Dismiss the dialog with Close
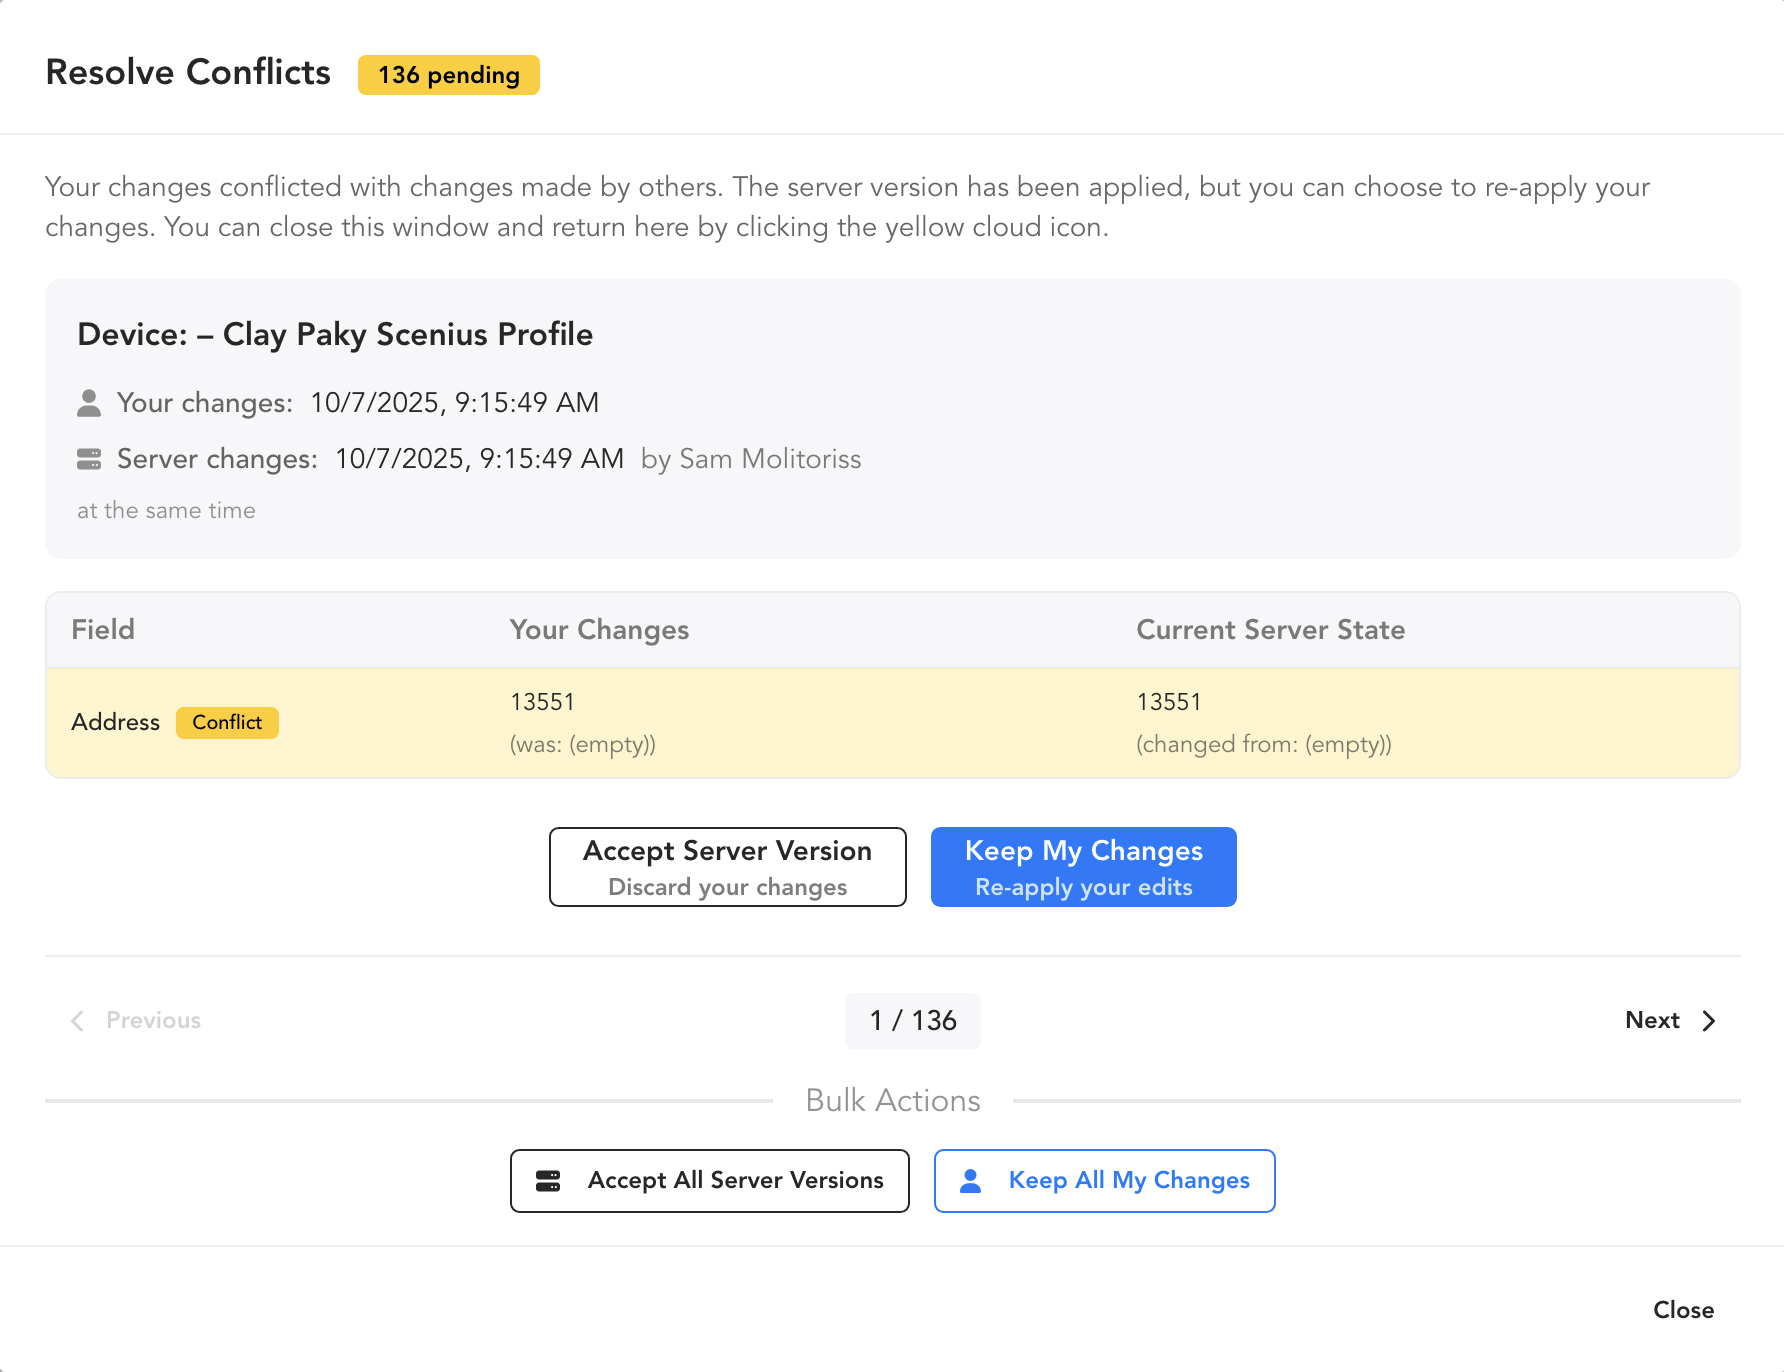Viewport: 1784px width, 1372px height. (1683, 1310)
